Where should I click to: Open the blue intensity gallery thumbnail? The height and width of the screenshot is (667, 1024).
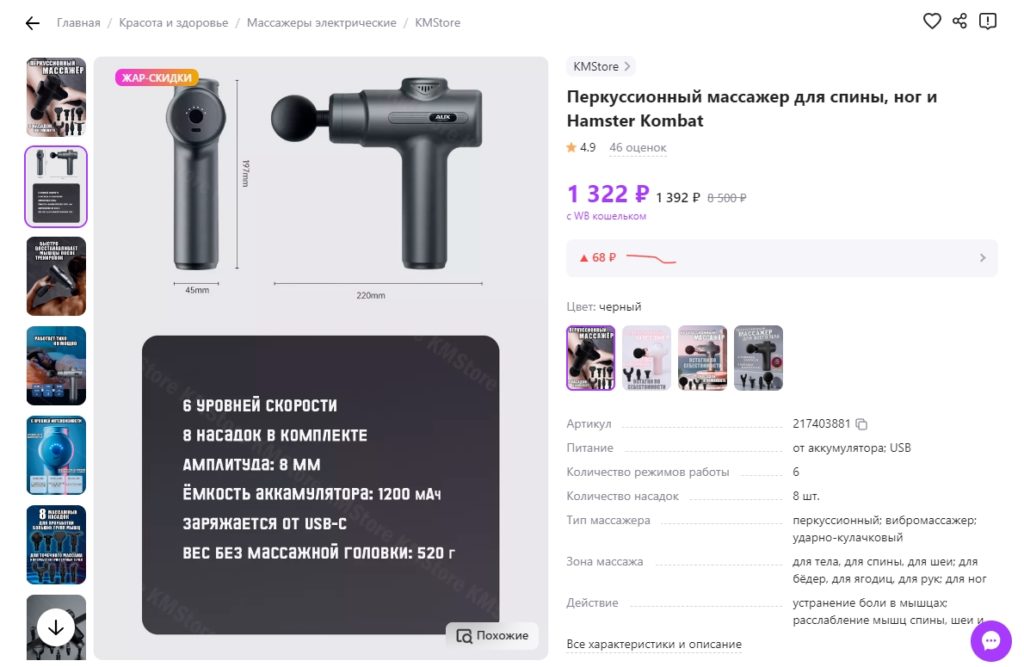(56, 455)
